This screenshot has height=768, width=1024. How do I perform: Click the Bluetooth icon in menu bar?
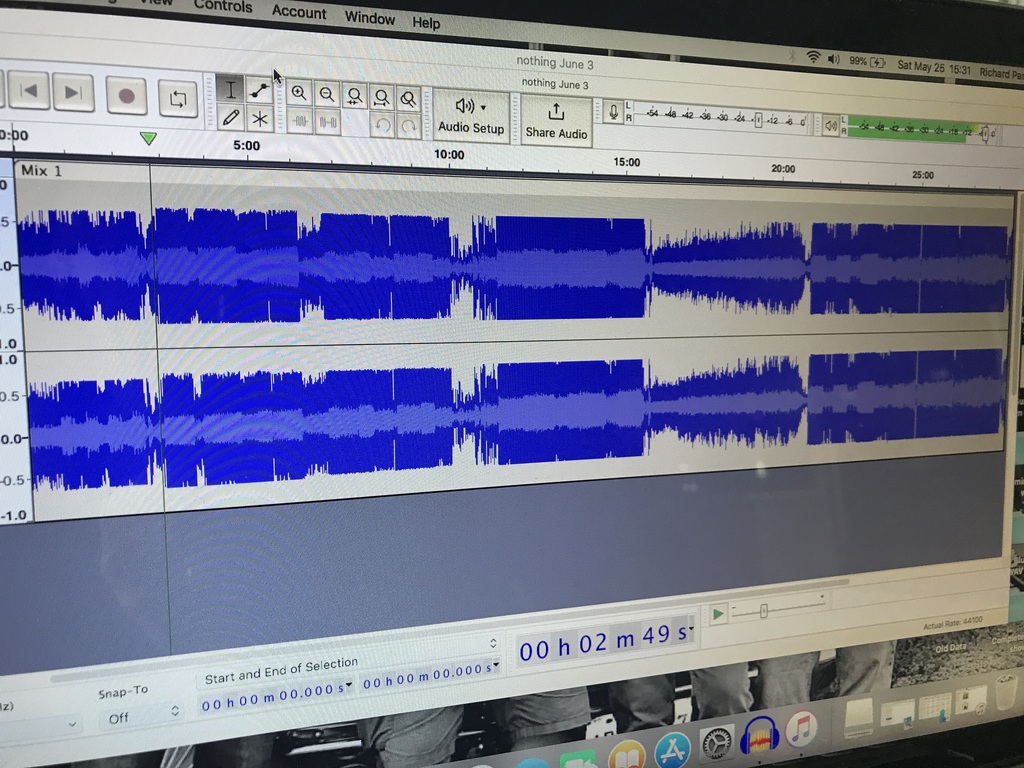(x=792, y=56)
